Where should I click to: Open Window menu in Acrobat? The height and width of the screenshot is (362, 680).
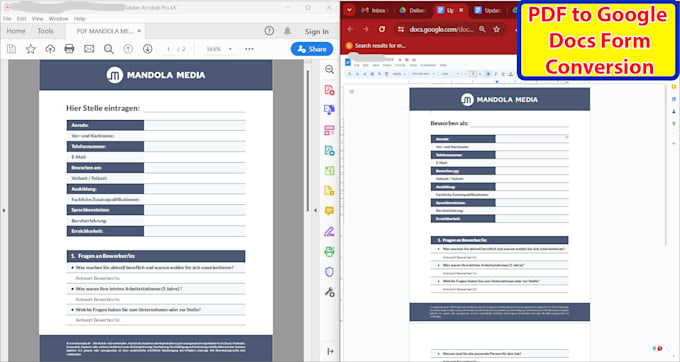pos(59,19)
